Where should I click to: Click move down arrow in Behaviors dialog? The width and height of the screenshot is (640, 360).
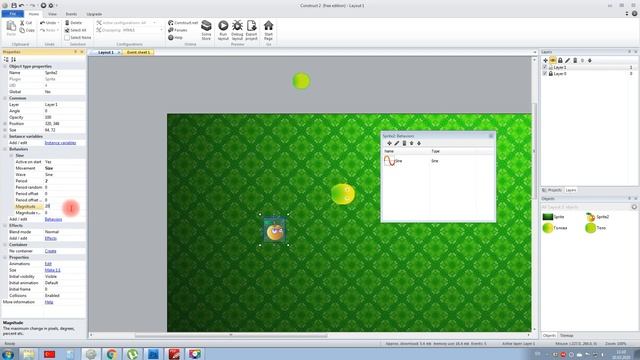coord(419,143)
